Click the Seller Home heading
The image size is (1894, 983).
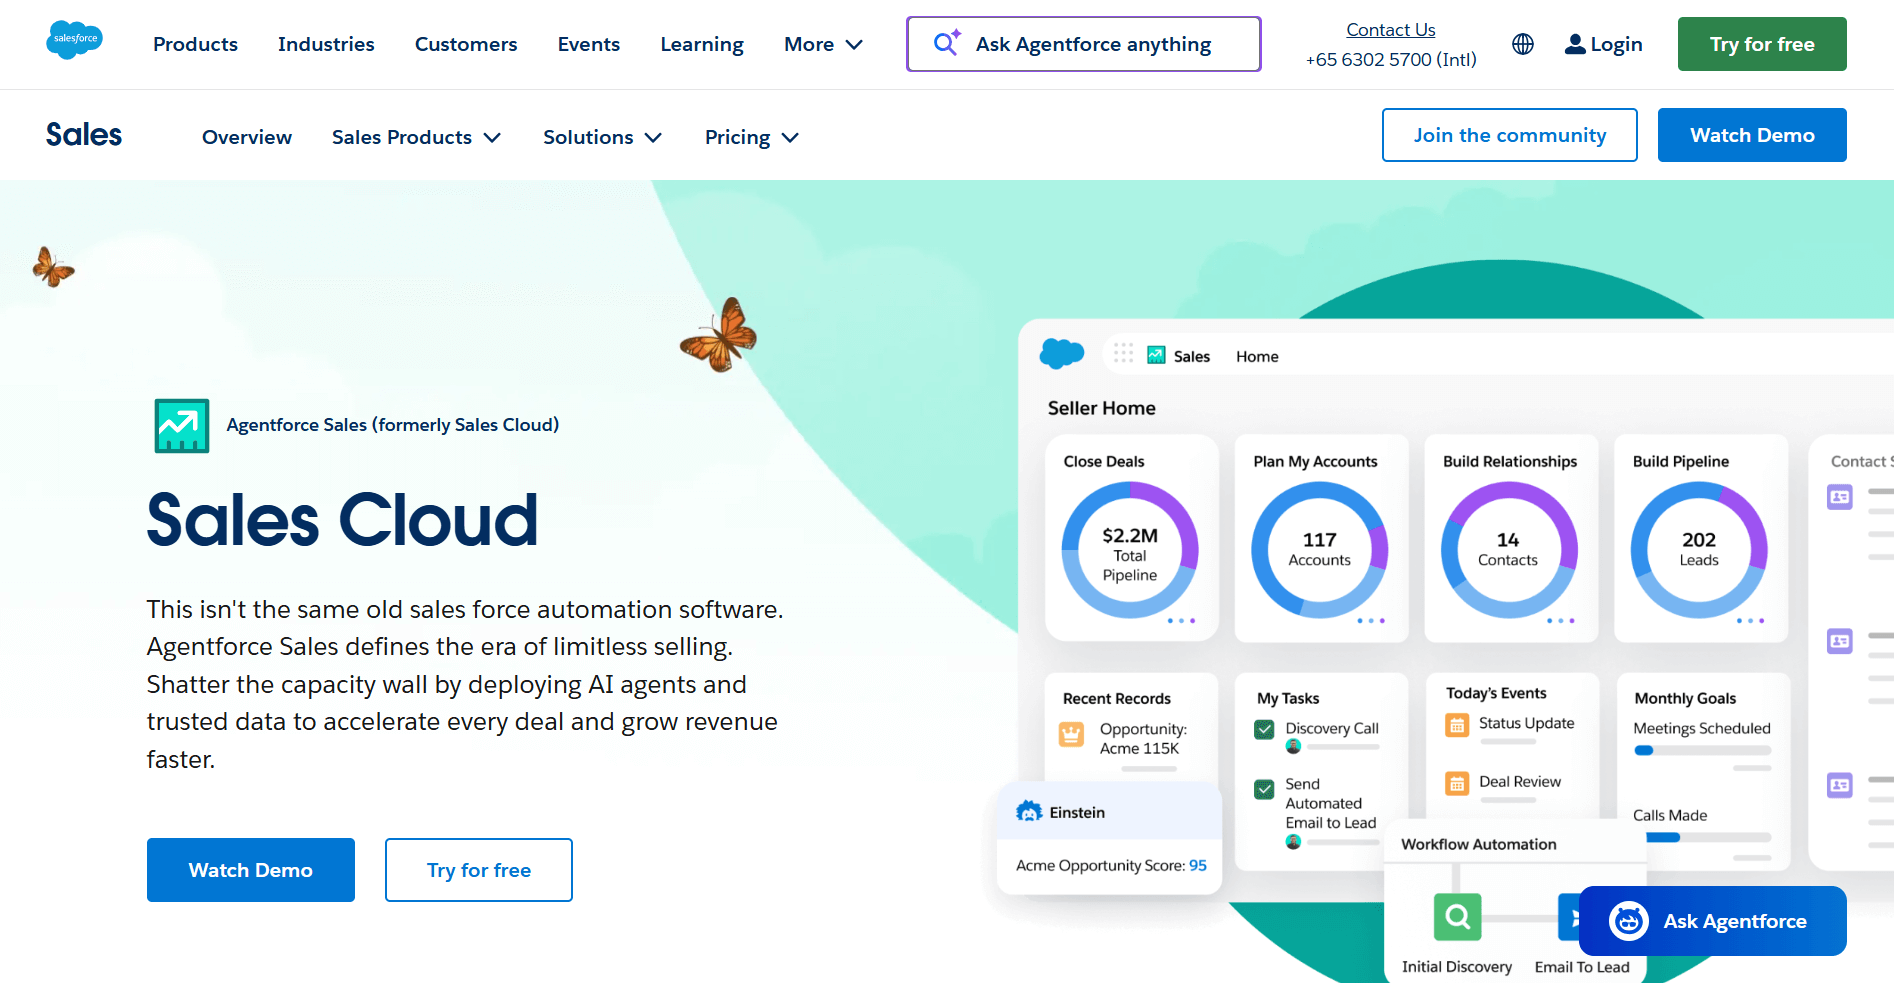[x=1102, y=408]
